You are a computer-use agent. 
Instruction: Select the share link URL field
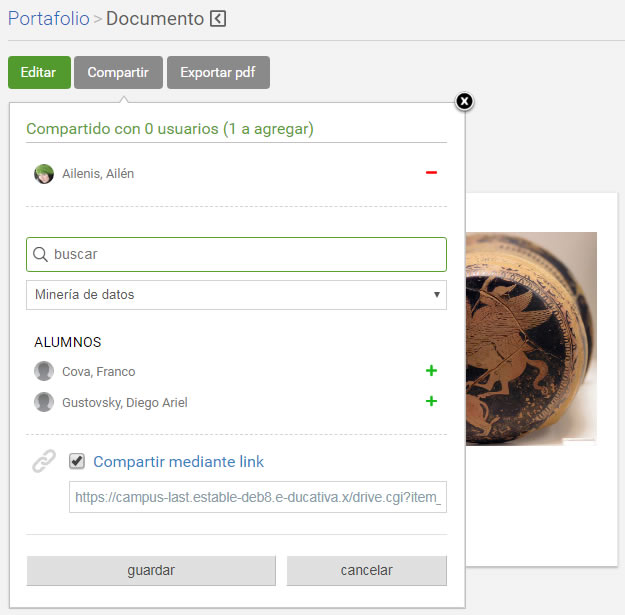pyautogui.click(x=257, y=495)
